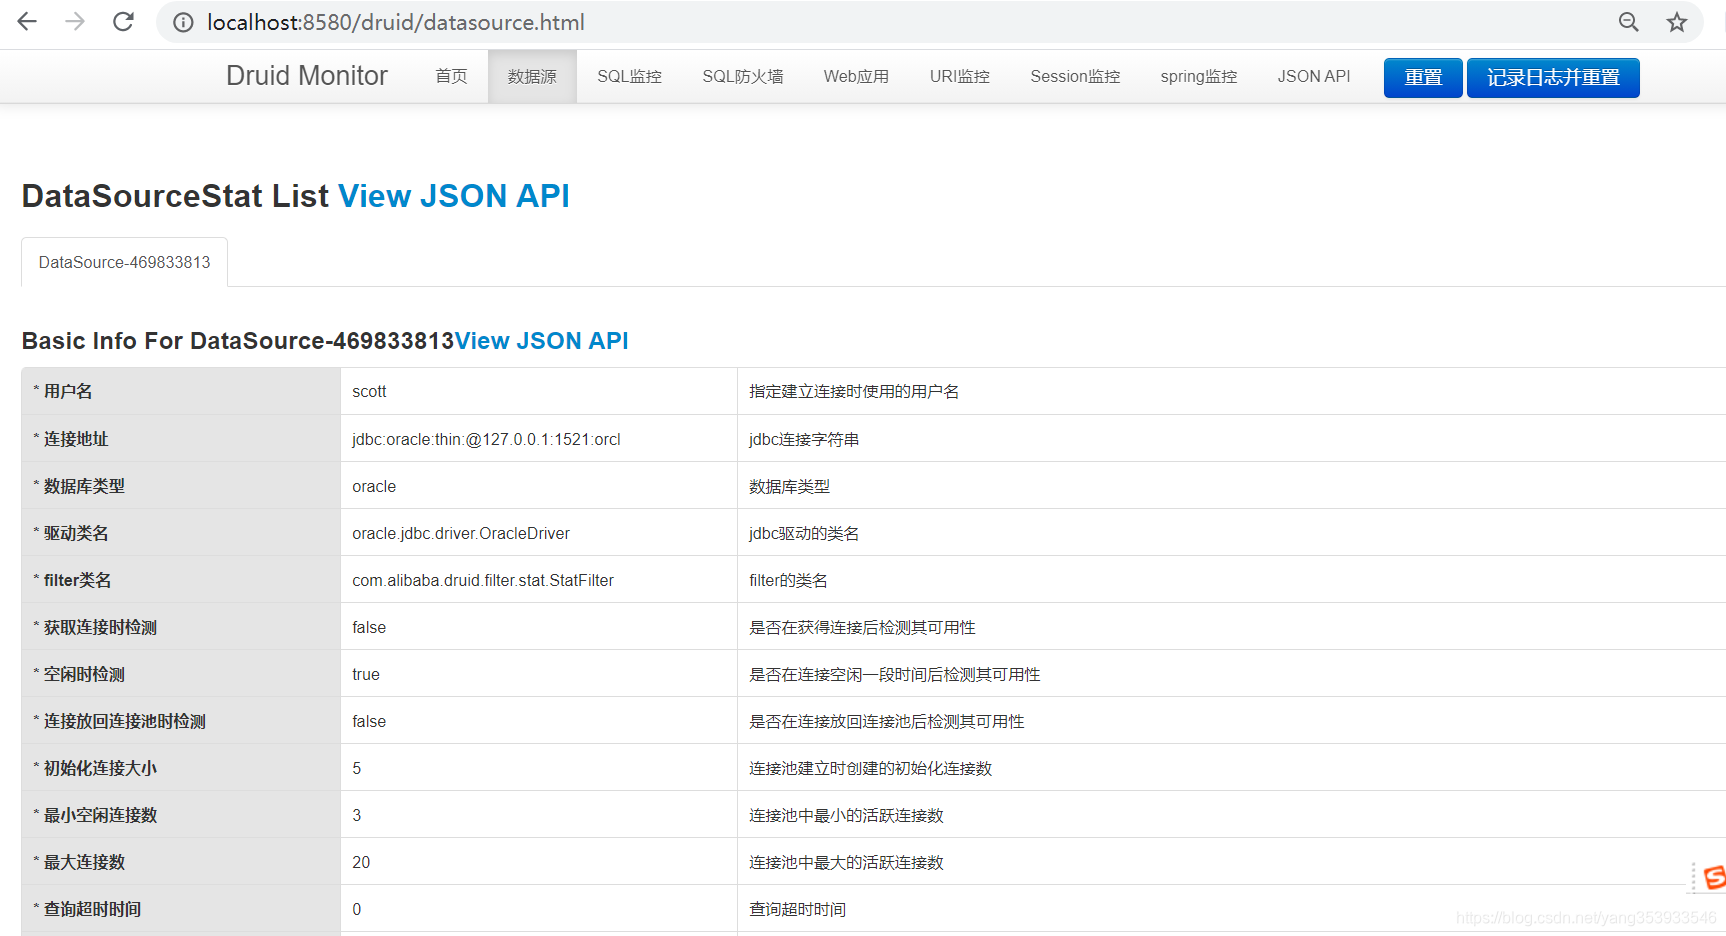Viewport: 1726px width, 936px height.
Task: Go to the URI监控 page
Action: (959, 77)
